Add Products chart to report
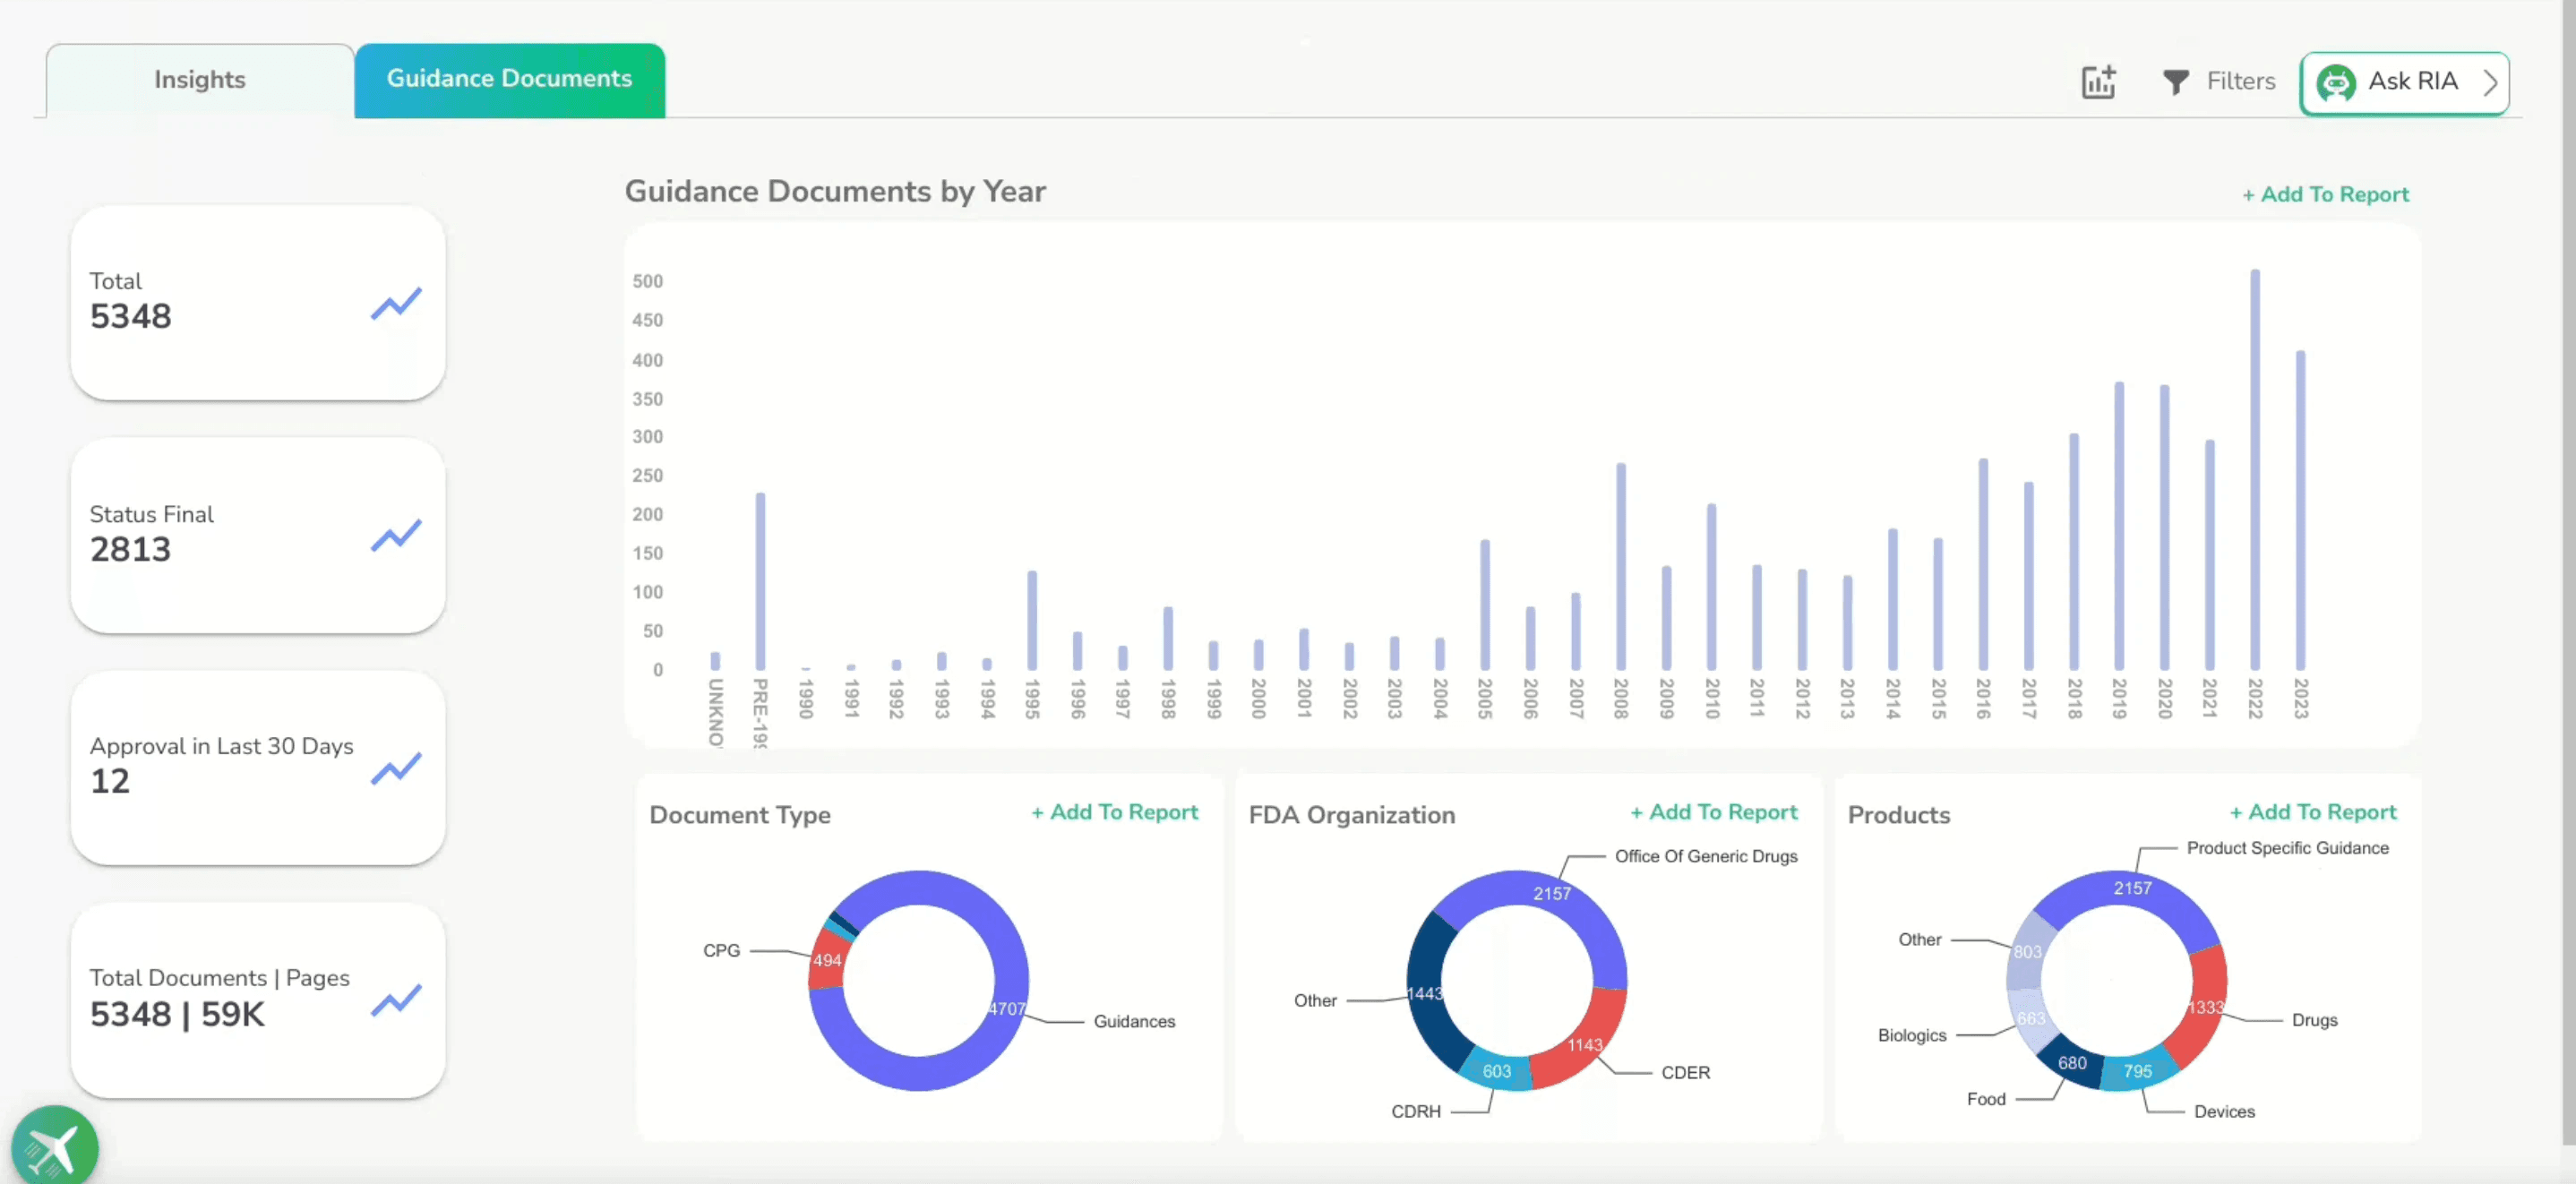Screen dimensions: 2576x1184 (x=2312, y=812)
